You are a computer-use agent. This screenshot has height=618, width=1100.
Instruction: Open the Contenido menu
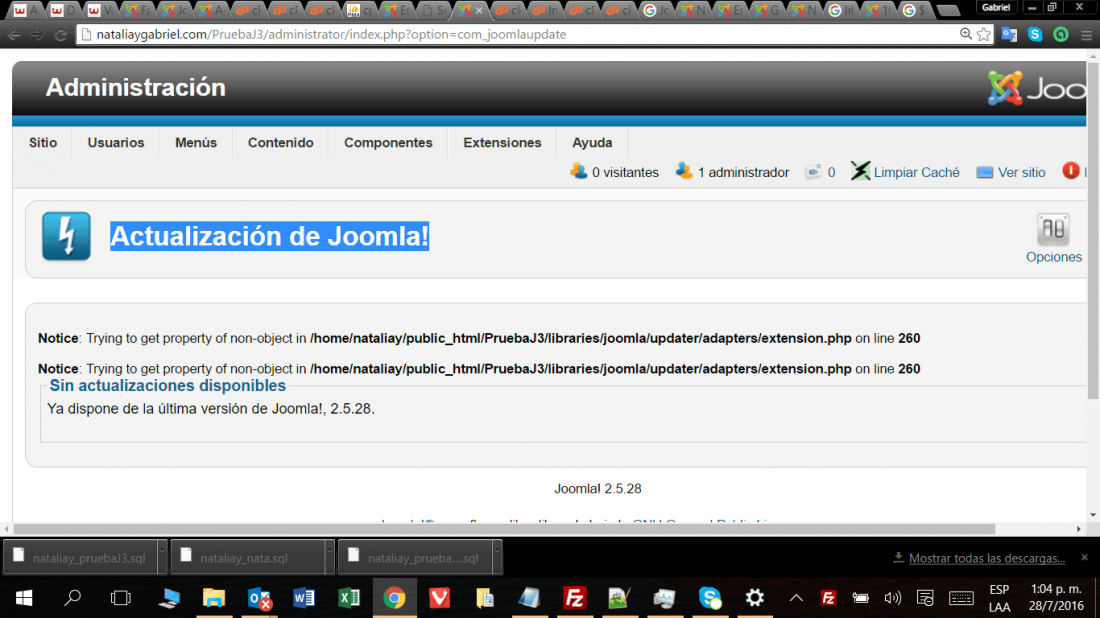pos(281,142)
